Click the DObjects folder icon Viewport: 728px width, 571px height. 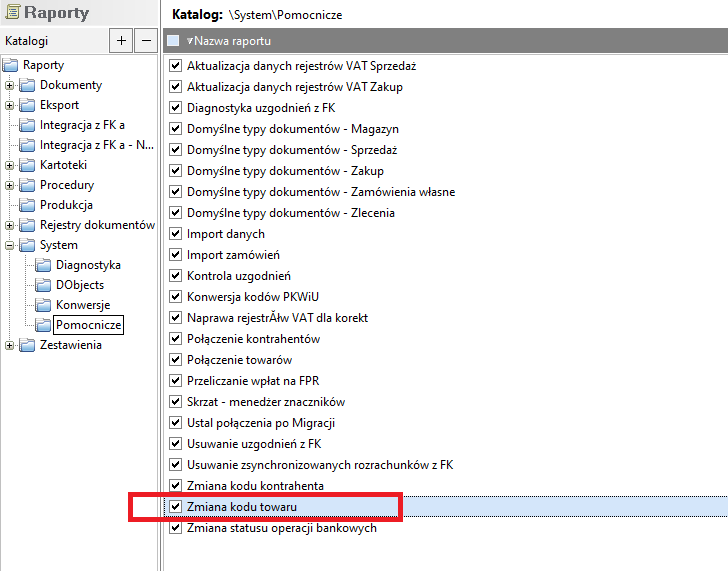pyautogui.click(x=43, y=285)
